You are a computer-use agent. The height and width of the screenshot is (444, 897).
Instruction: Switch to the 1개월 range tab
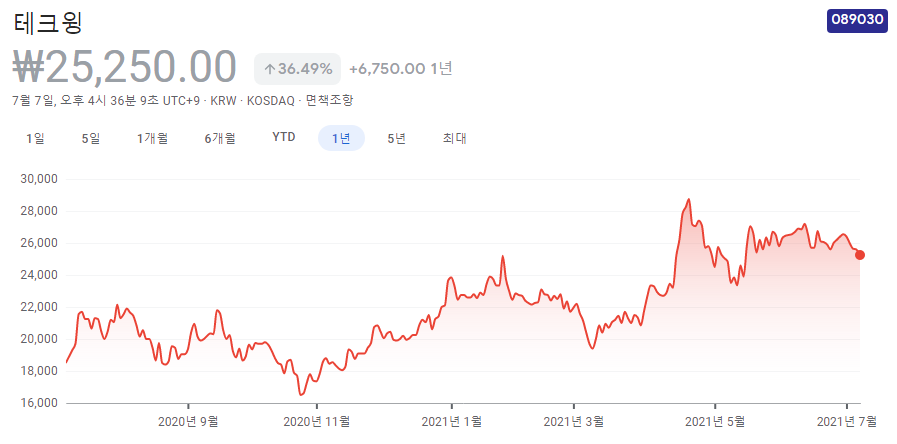(153, 138)
